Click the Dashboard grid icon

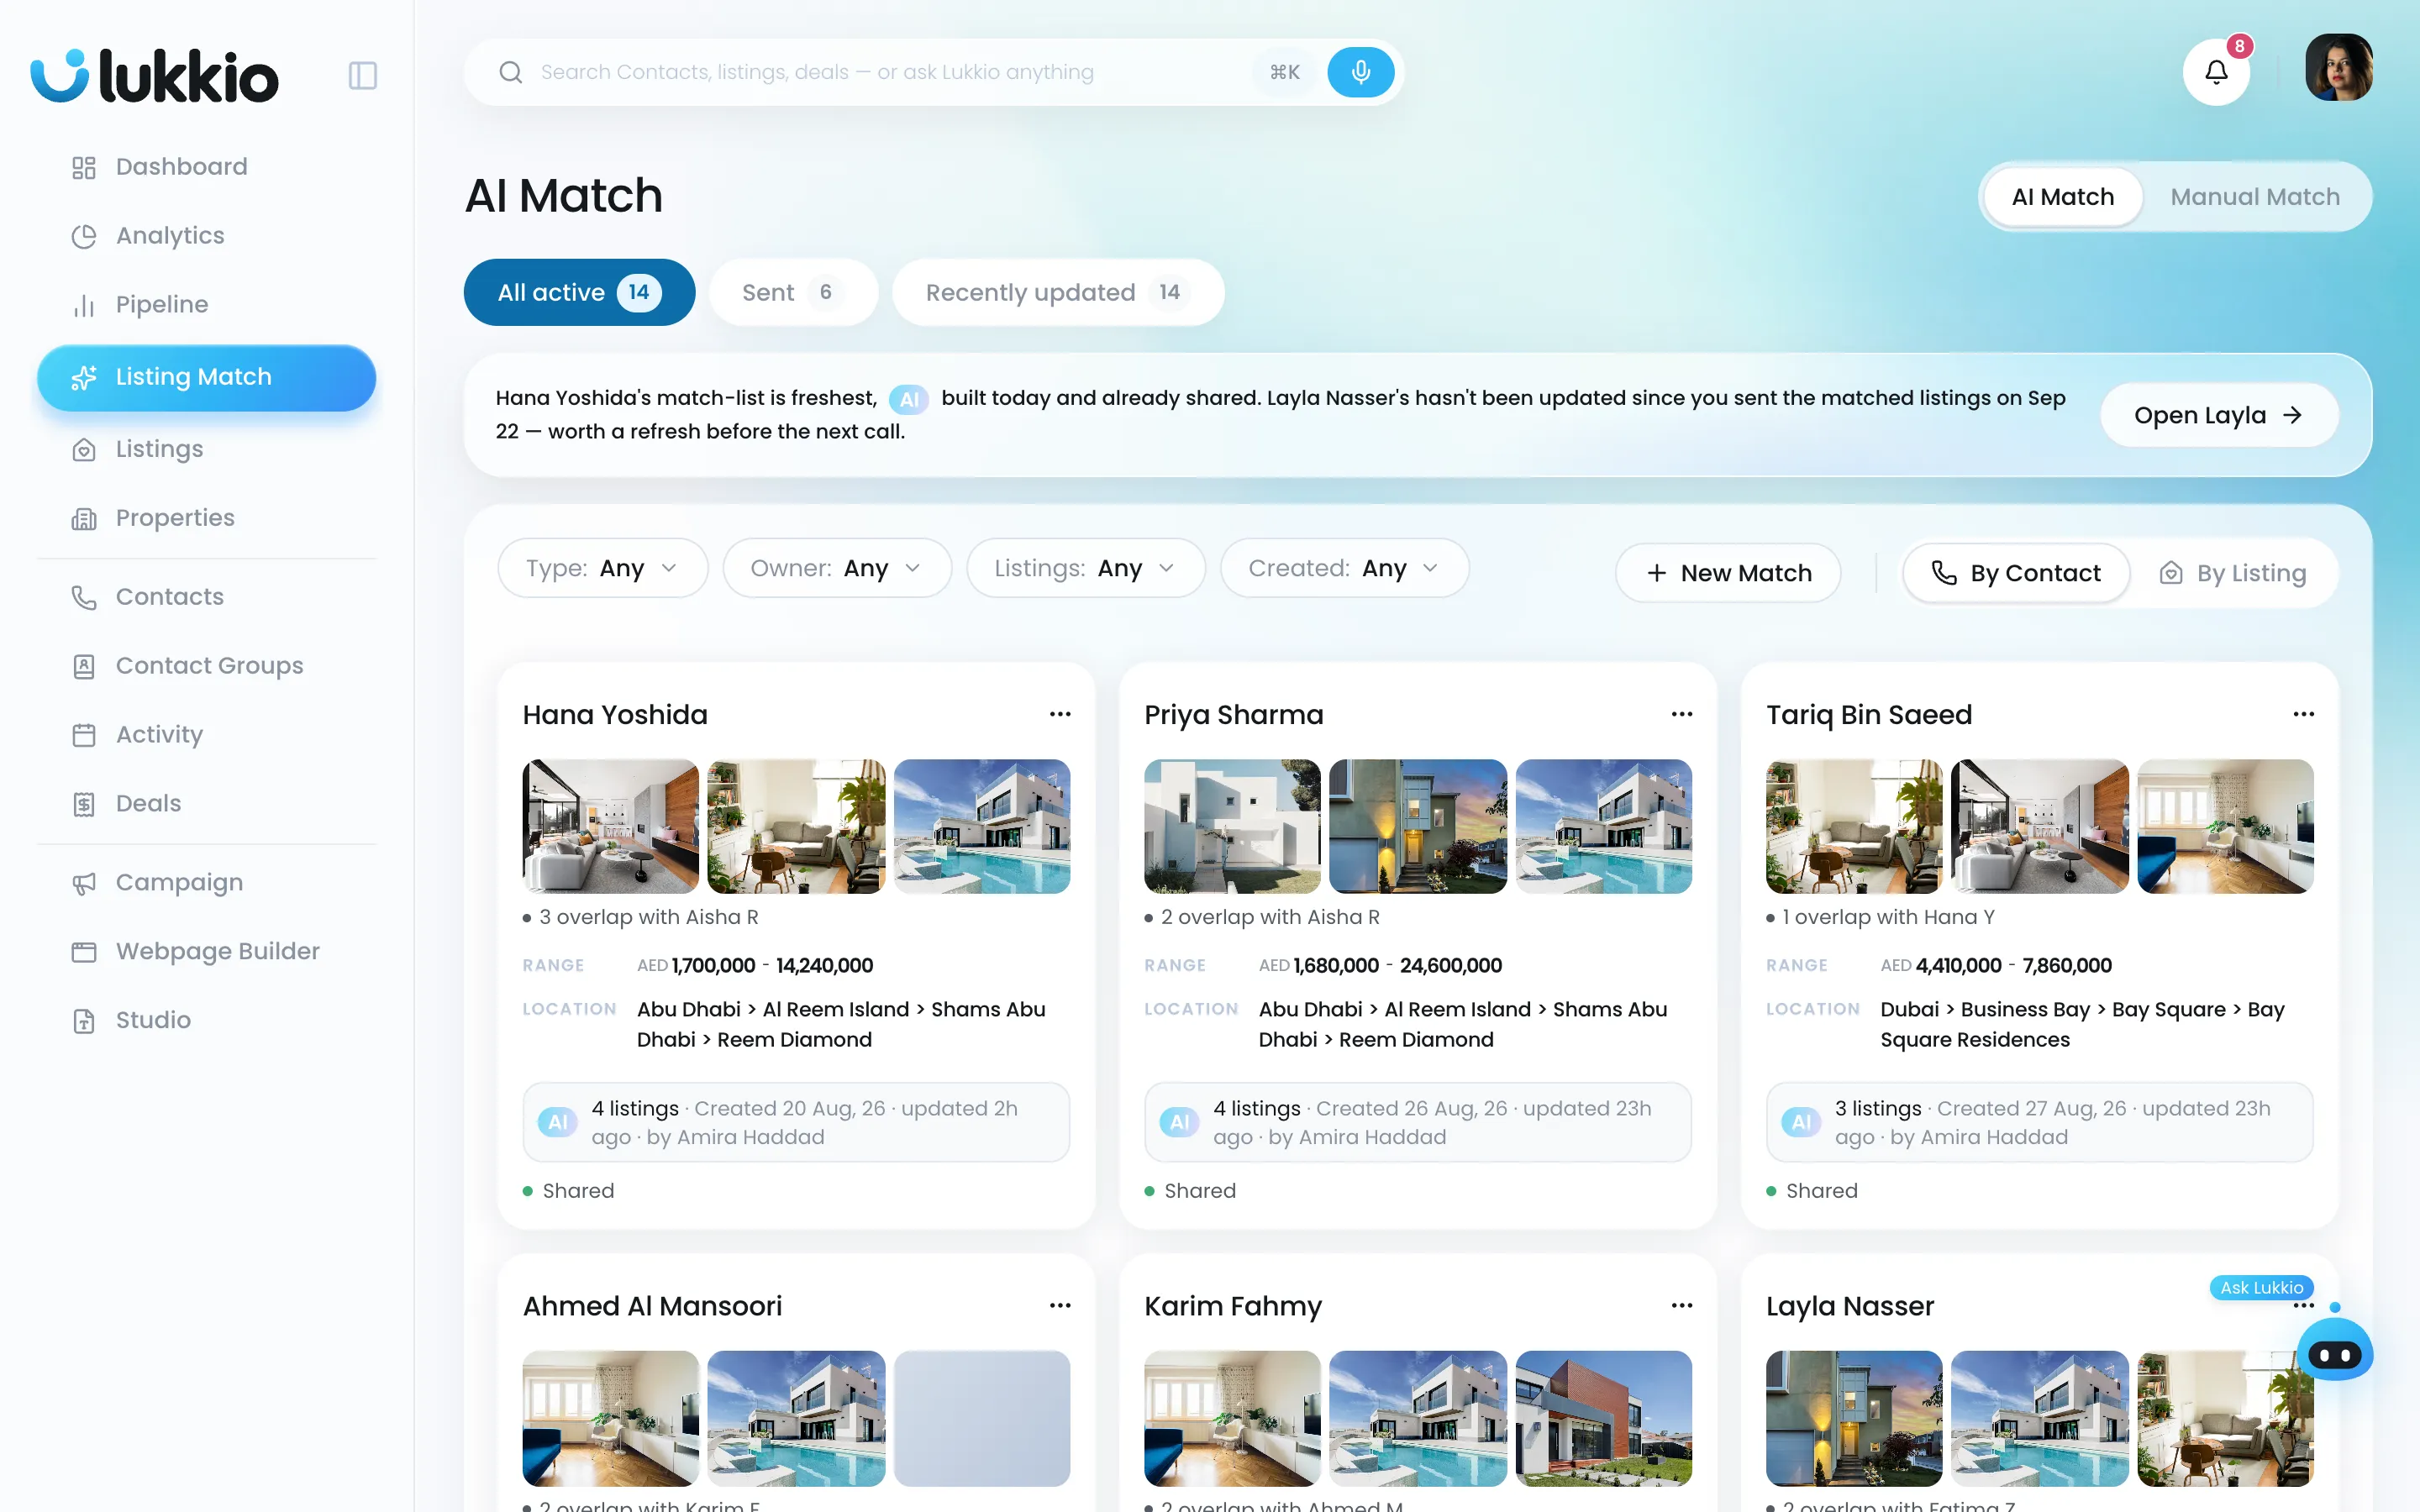[x=84, y=167]
